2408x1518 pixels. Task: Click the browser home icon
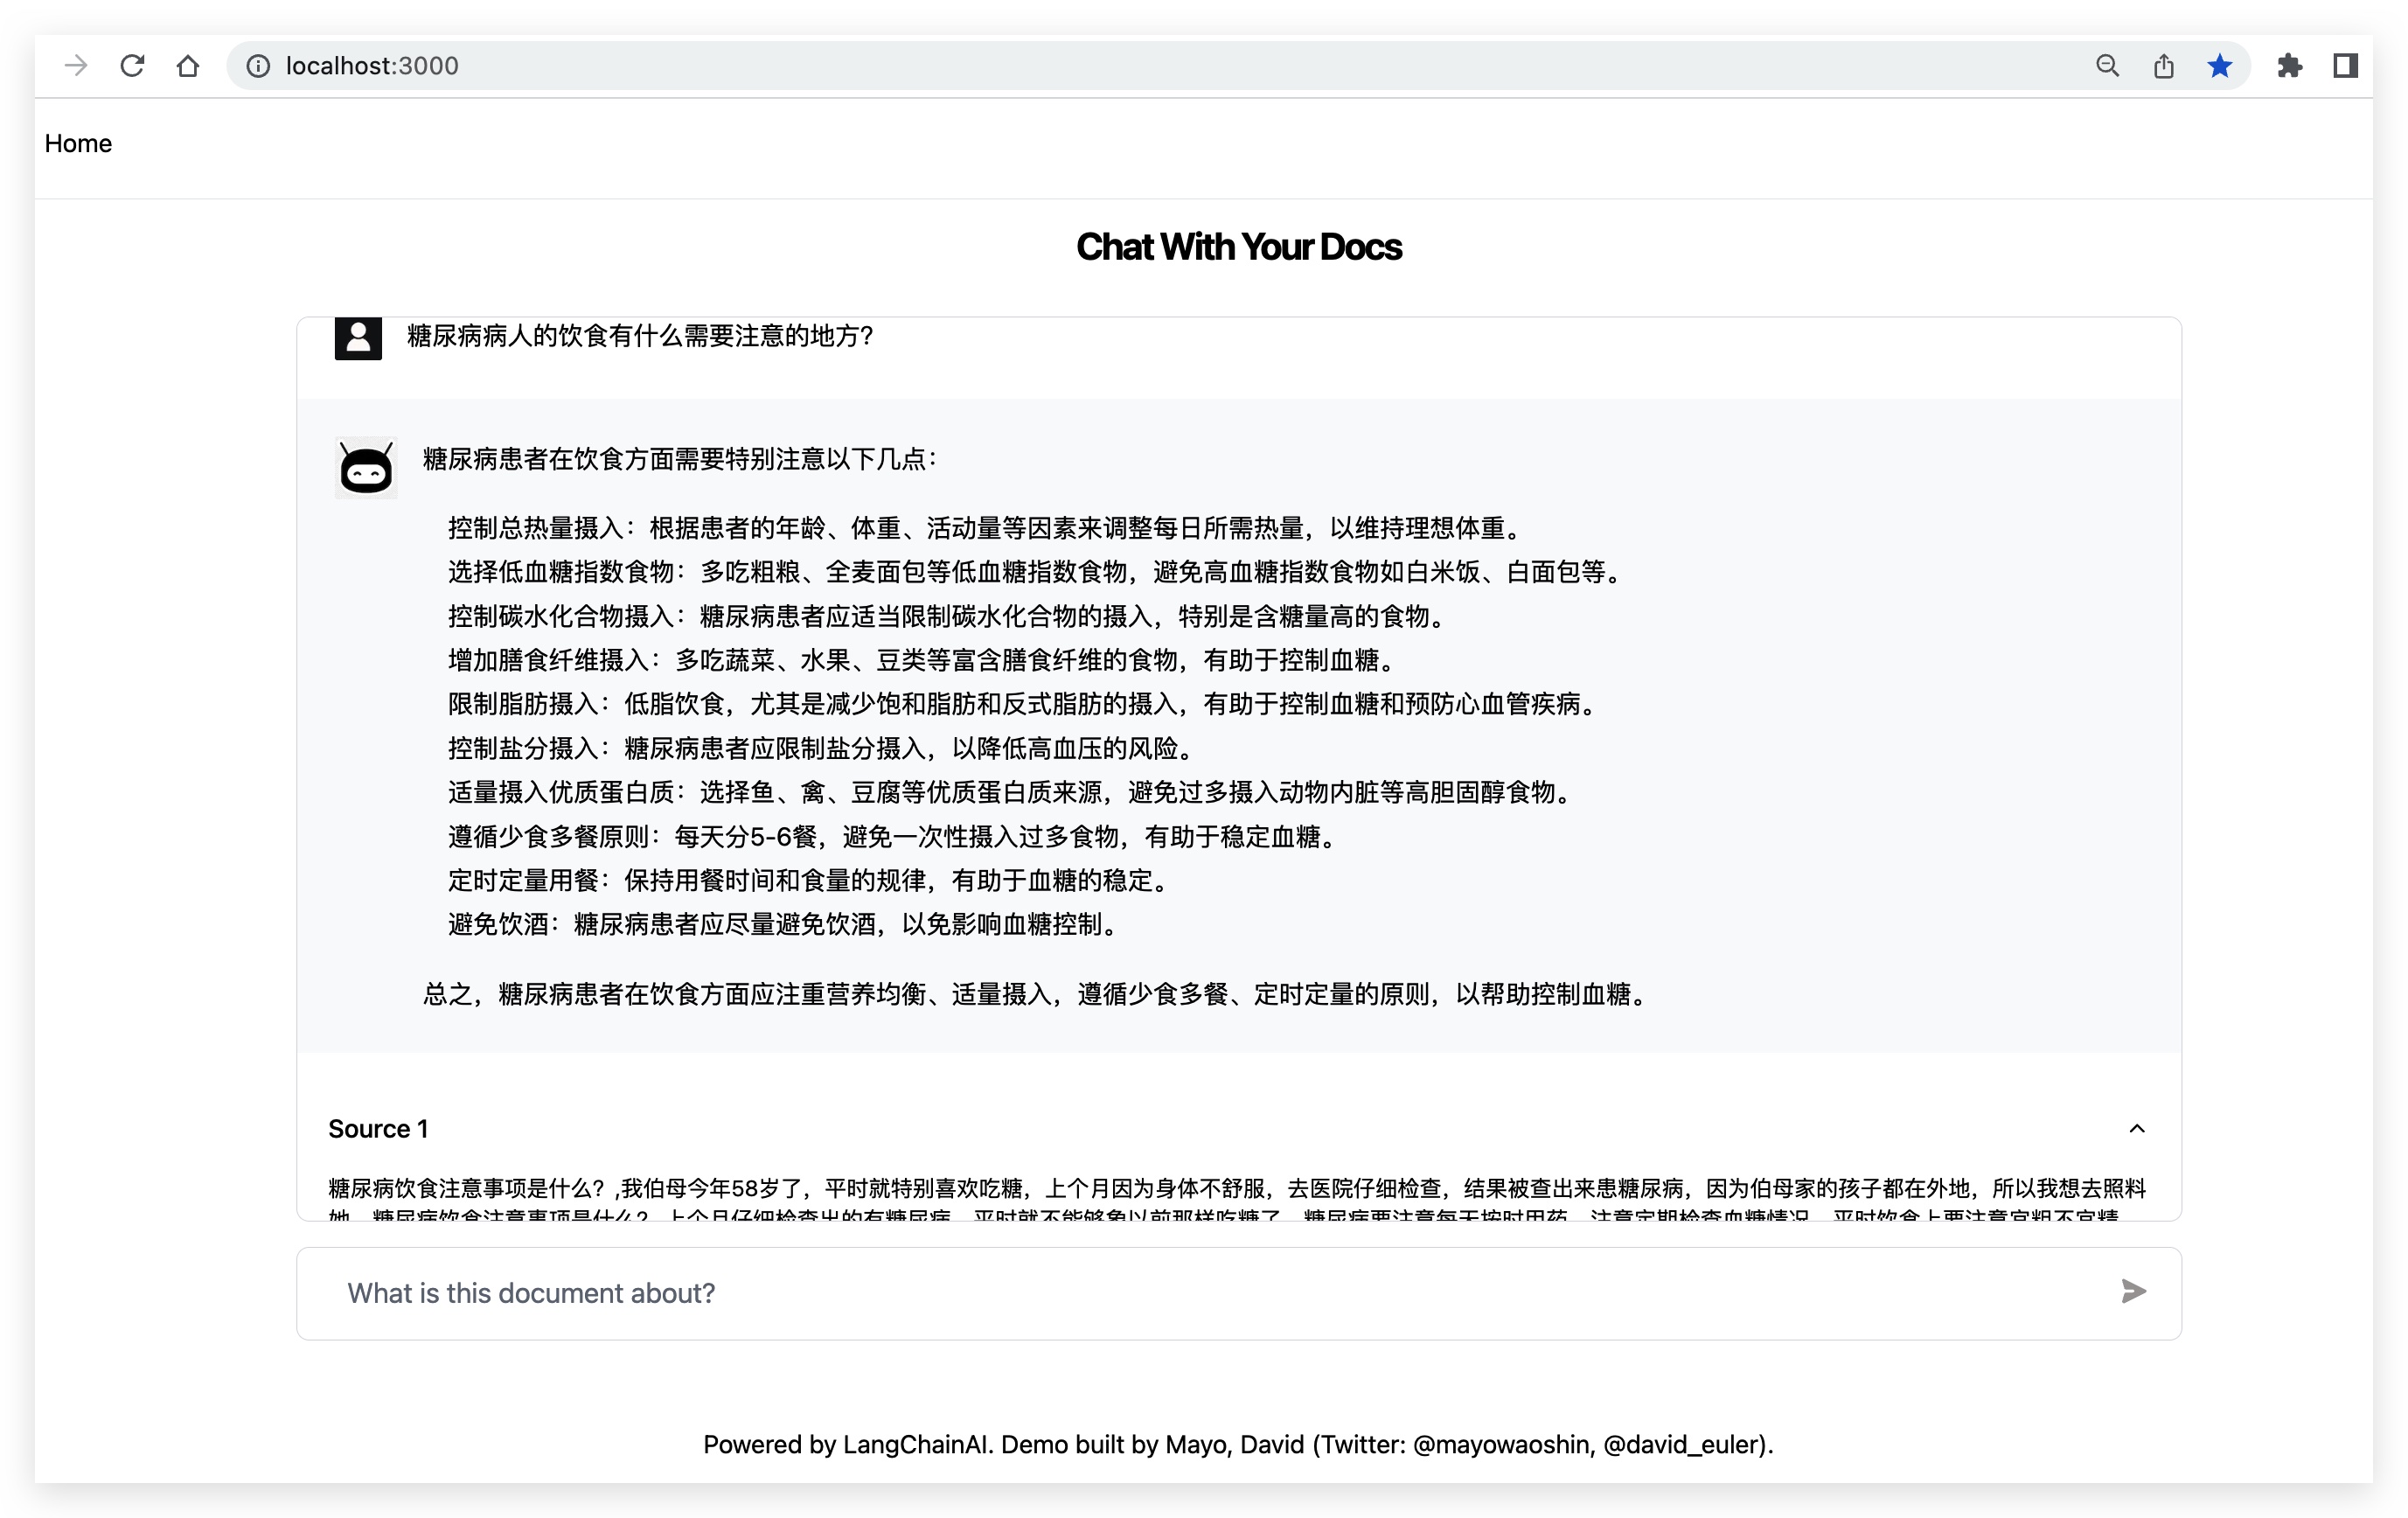(188, 66)
